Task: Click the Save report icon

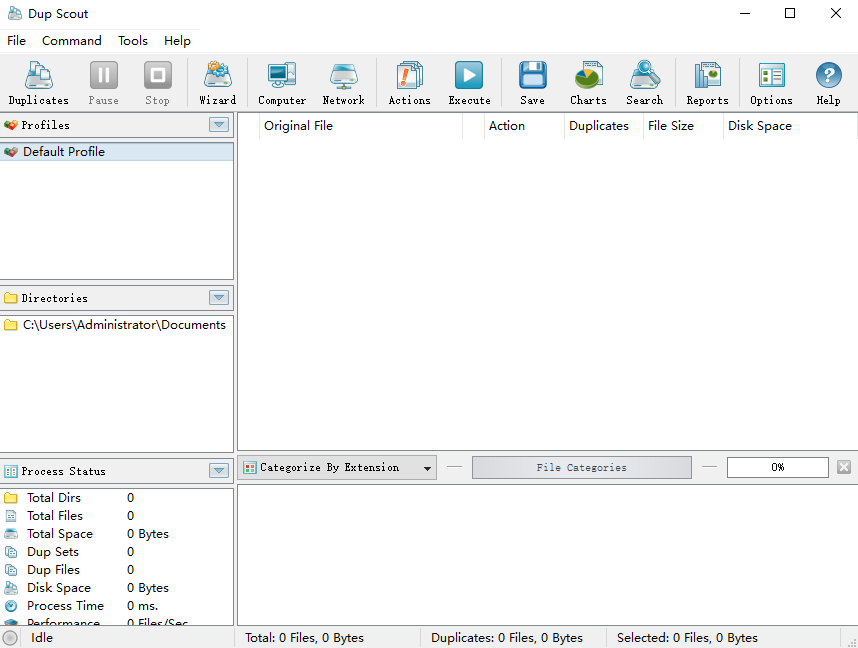Action: pyautogui.click(x=532, y=83)
